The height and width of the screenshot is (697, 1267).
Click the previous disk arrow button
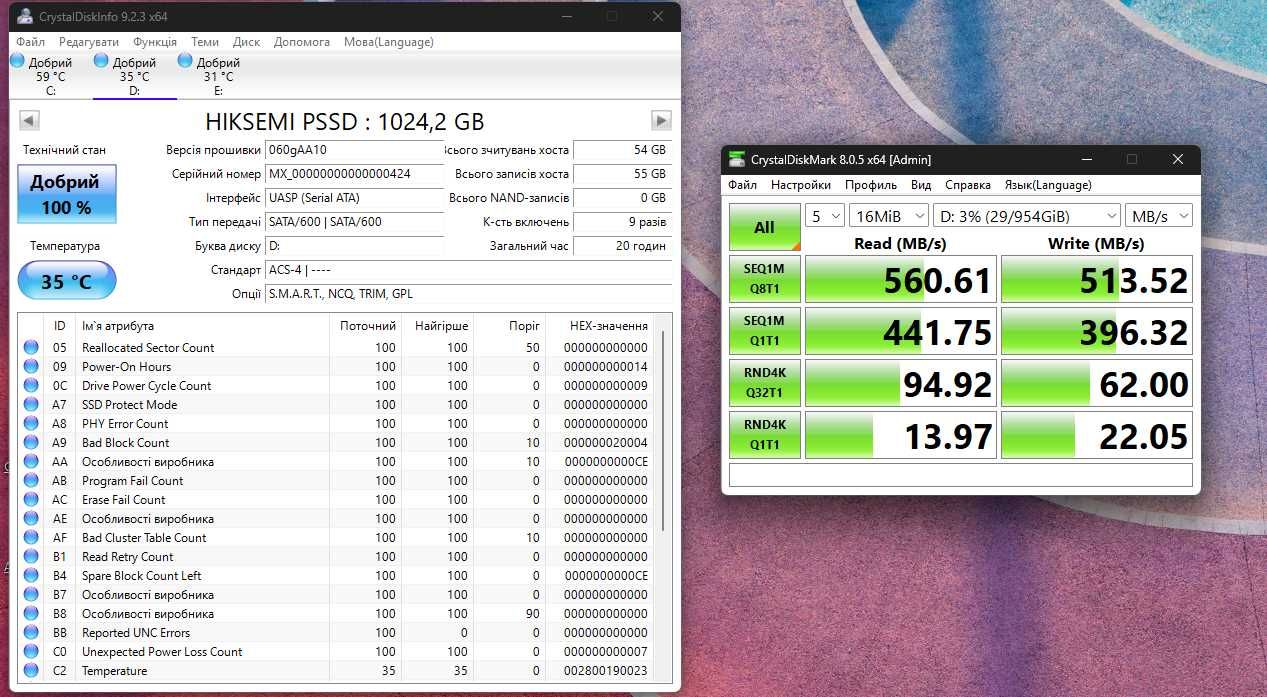(29, 121)
